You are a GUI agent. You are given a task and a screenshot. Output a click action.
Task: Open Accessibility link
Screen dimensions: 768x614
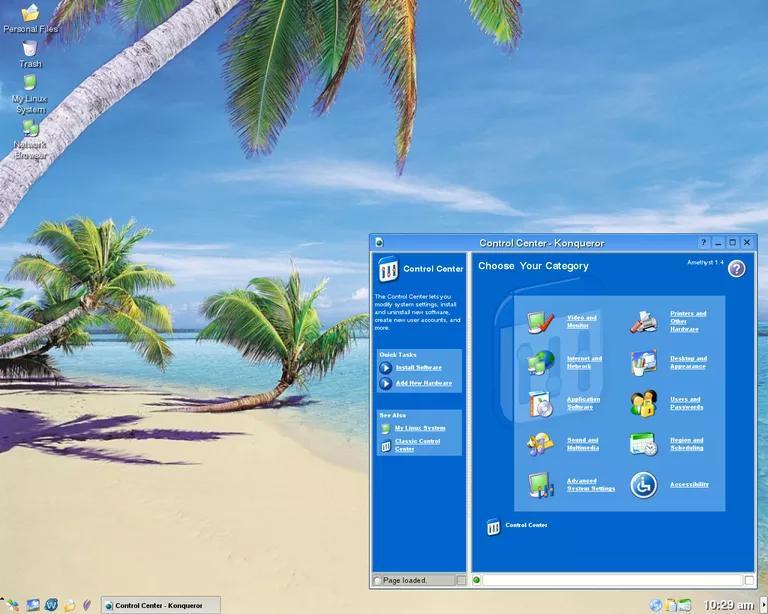tap(689, 484)
